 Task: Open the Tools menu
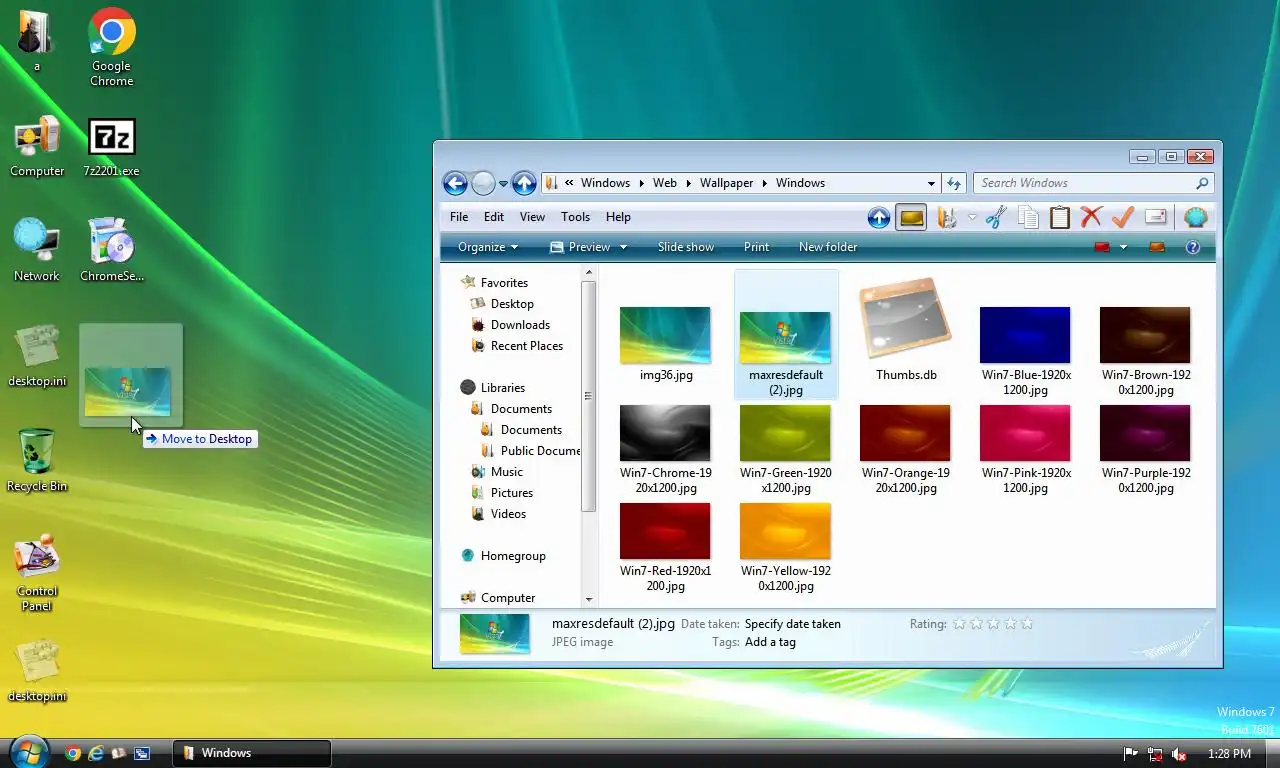click(x=575, y=217)
